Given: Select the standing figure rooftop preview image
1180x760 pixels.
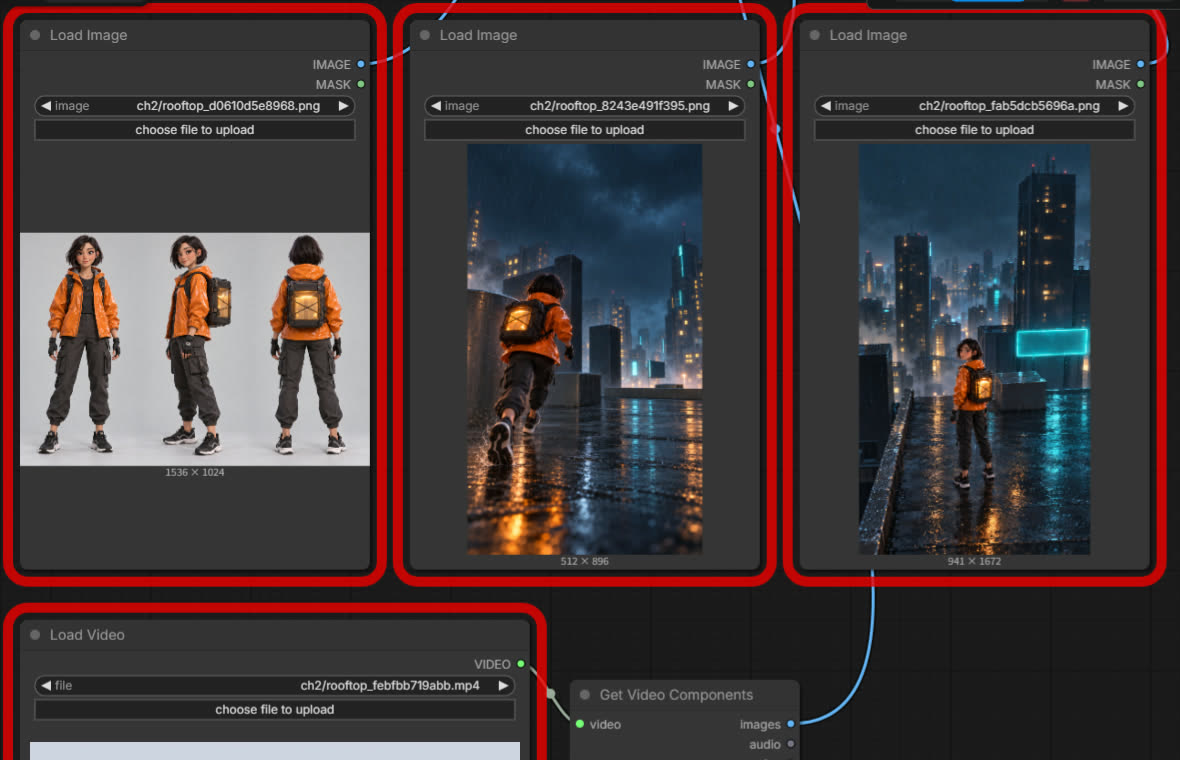Looking at the screenshot, I should 975,349.
